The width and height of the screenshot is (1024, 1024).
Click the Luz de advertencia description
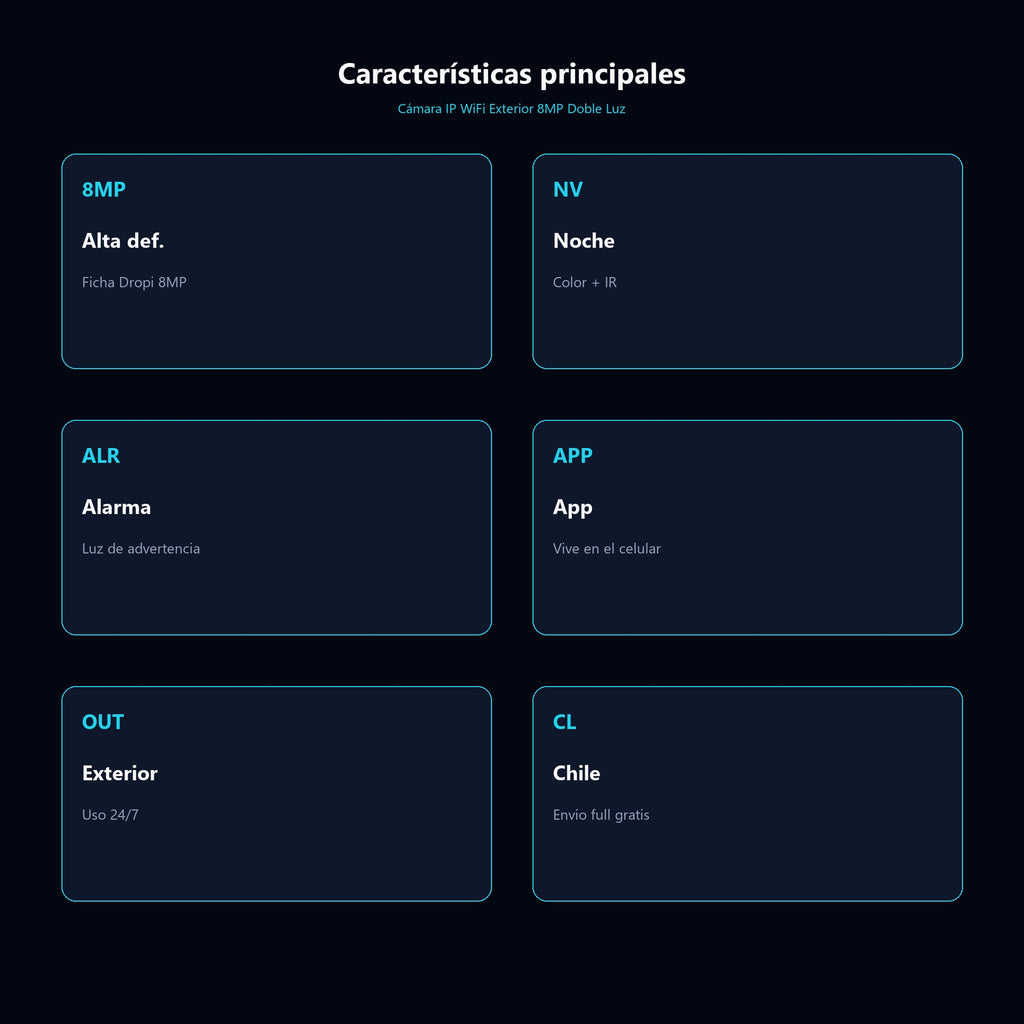click(140, 549)
